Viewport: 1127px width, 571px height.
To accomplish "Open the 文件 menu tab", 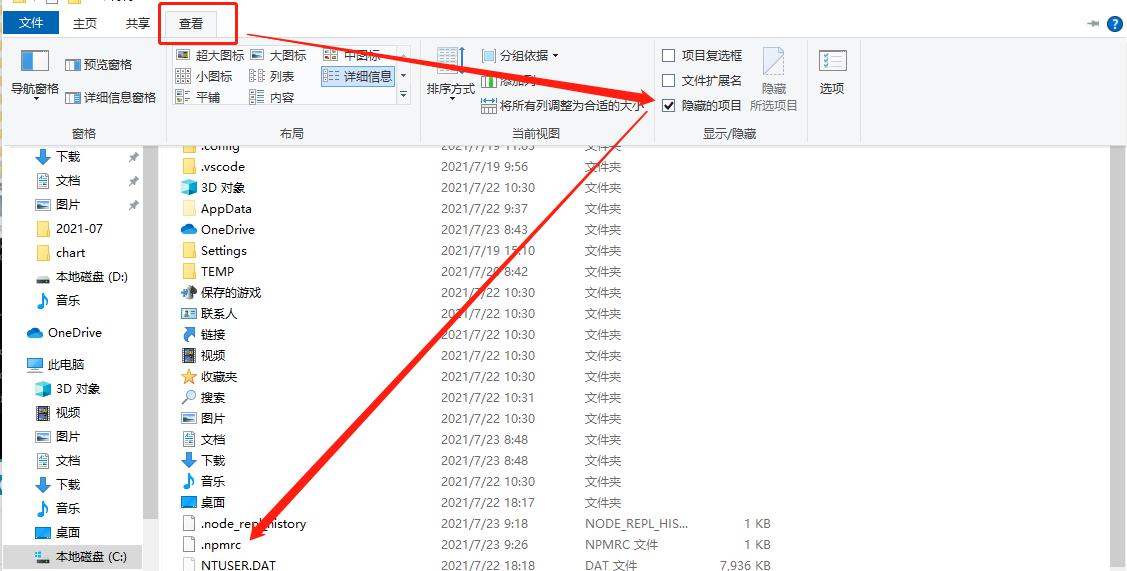I will point(31,23).
